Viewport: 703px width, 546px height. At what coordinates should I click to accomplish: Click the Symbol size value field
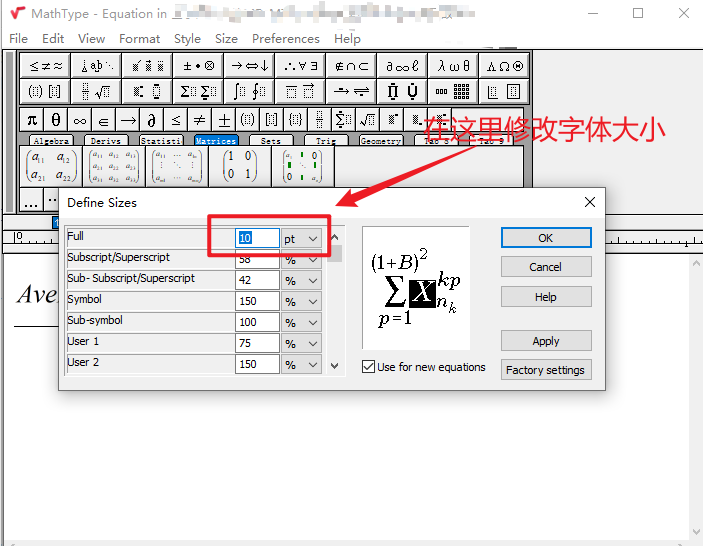[x=257, y=302]
